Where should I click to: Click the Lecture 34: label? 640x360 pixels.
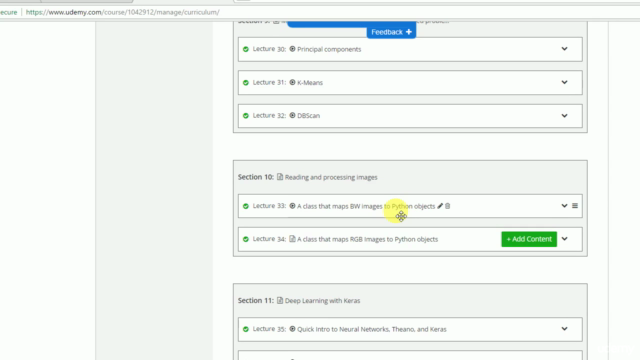(269, 239)
